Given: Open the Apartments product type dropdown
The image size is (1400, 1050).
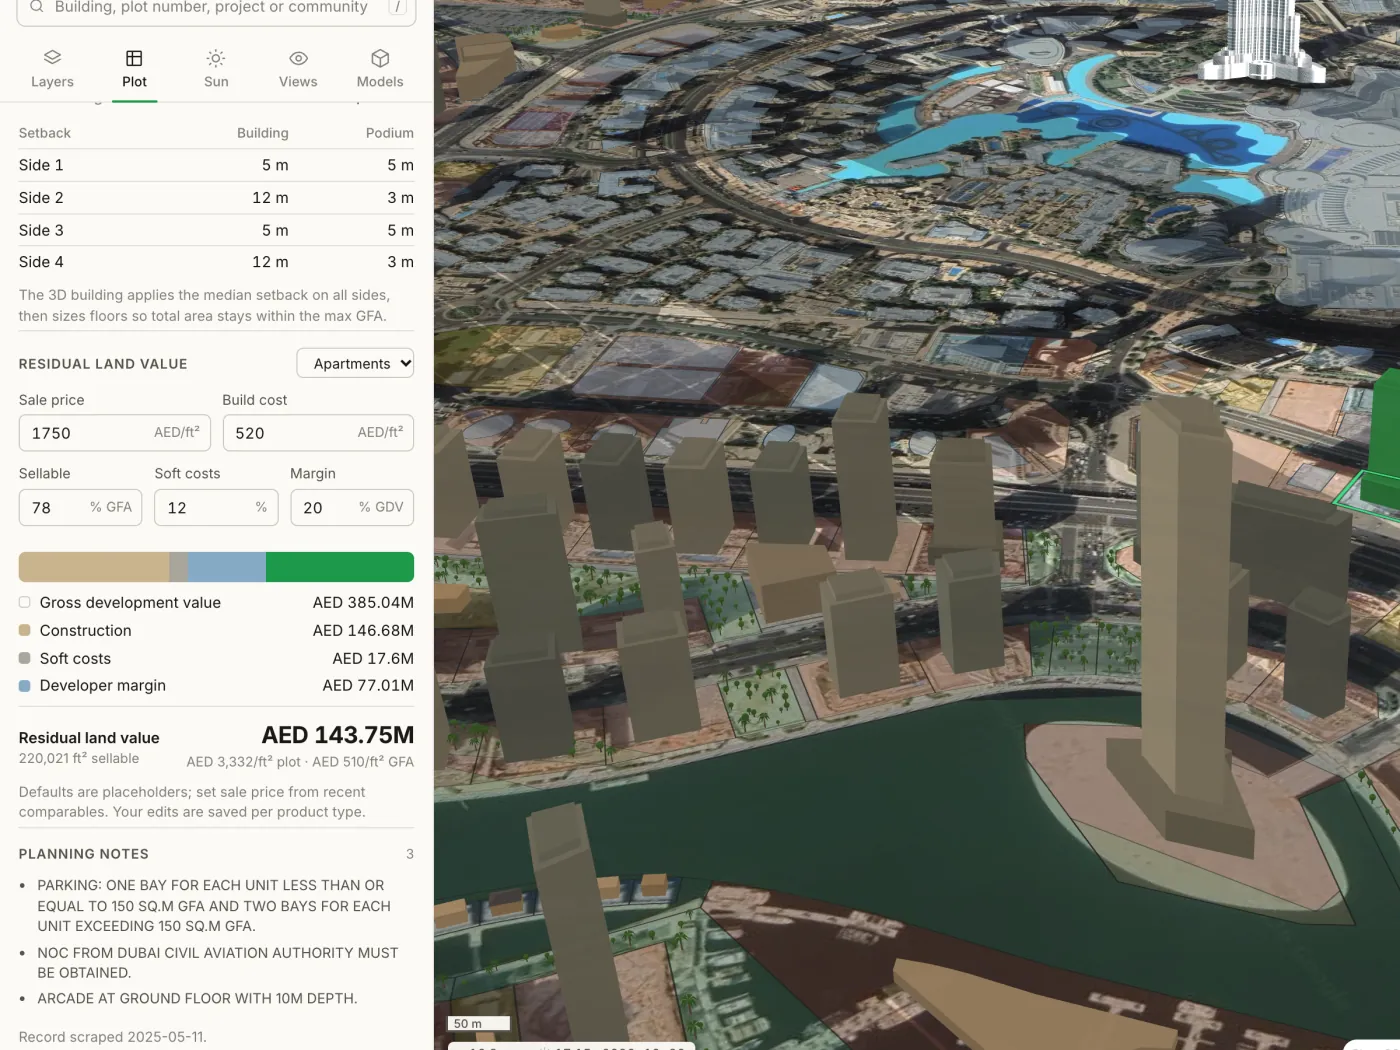Looking at the screenshot, I should 355,363.
